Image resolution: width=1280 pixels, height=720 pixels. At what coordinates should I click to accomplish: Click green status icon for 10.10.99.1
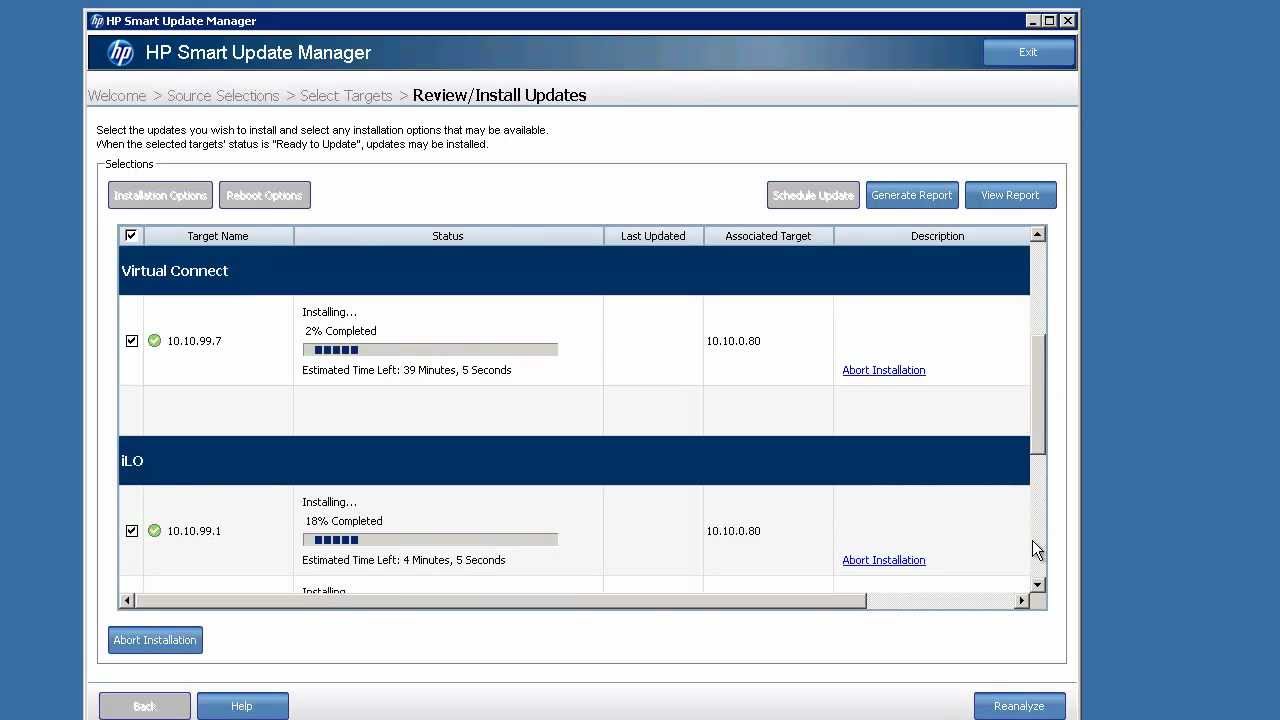154,531
